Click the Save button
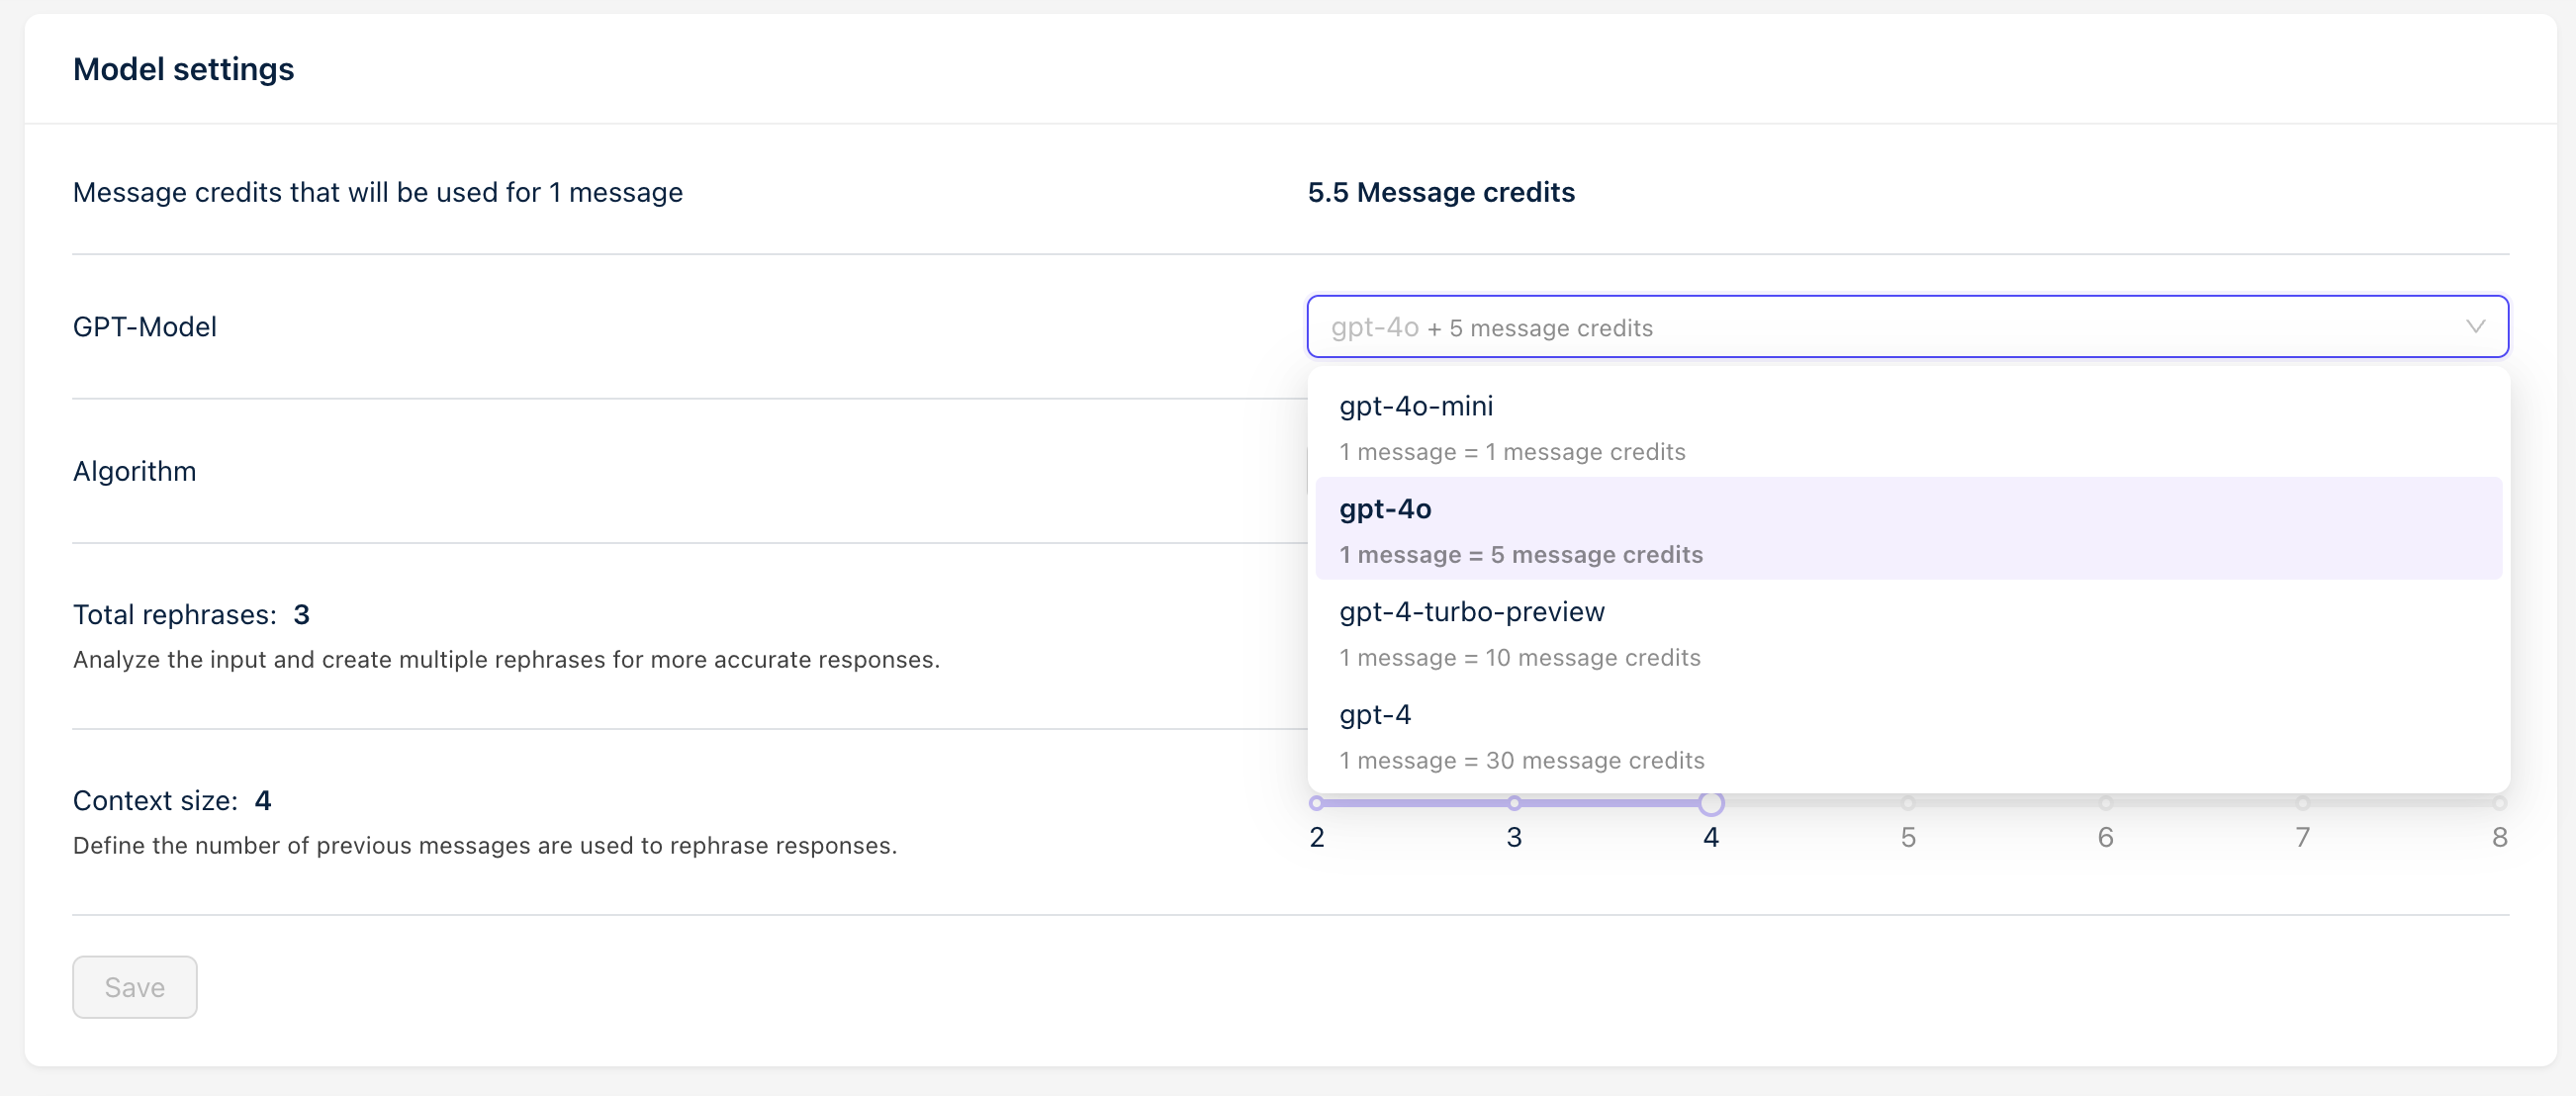Screen dimensions: 2576x1096 click(135, 987)
